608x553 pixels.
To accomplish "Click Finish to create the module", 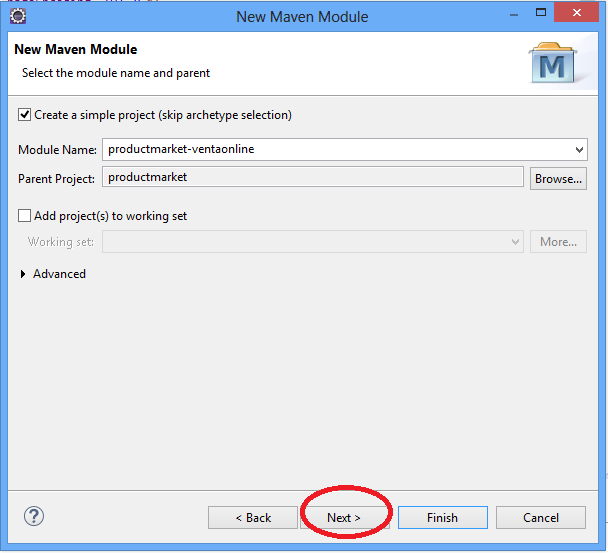I will [443, 517].
